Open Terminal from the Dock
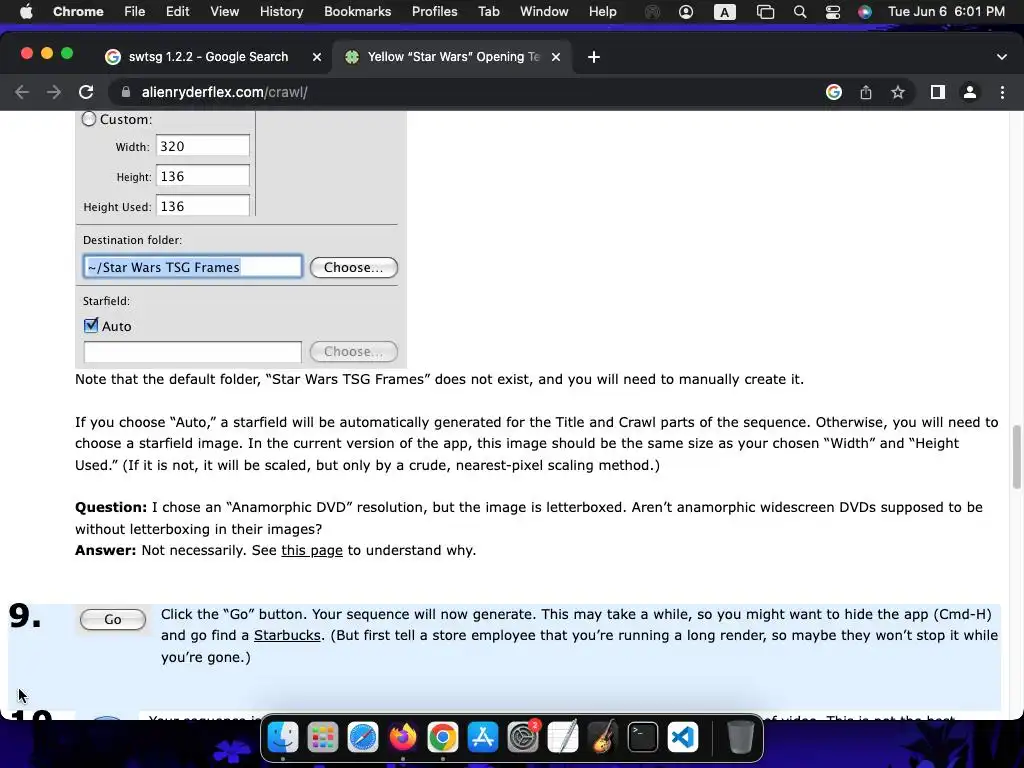Viewport: 1024px width, 768px height. click(x=643, y=737)
